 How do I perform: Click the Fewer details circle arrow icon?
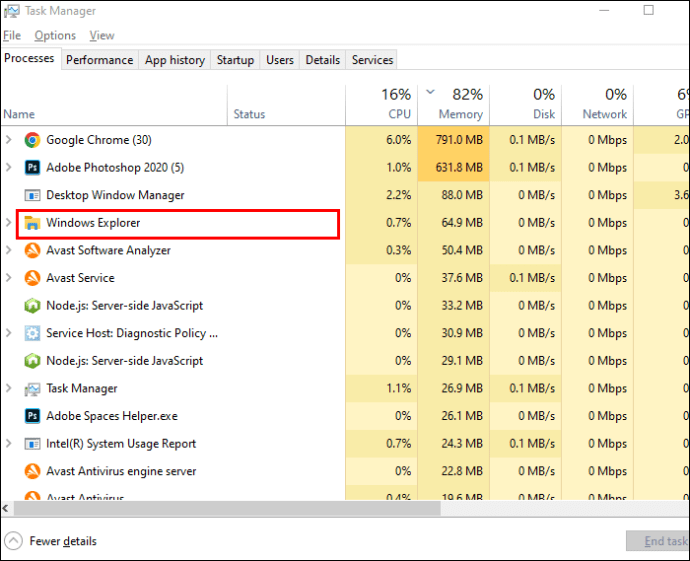coord(13,541)
